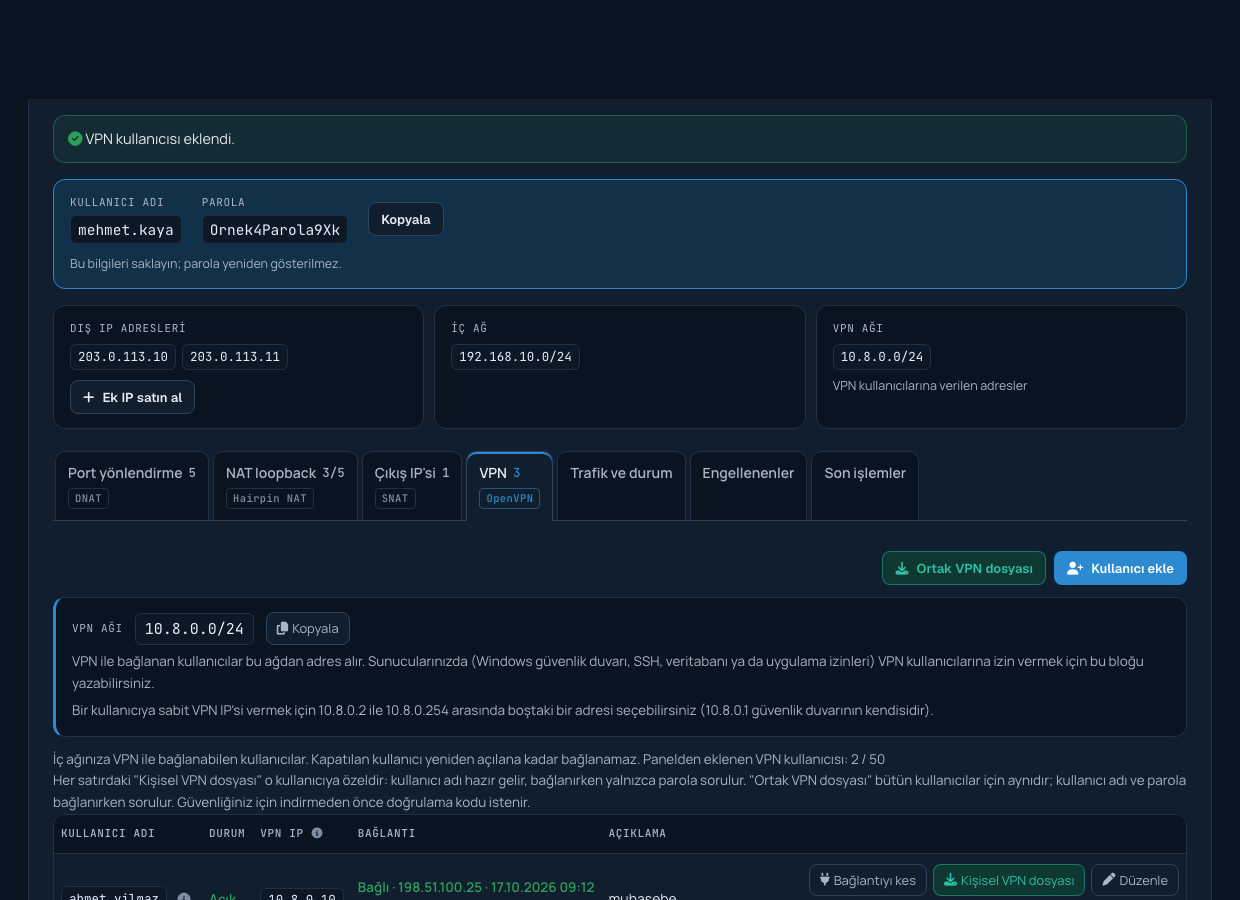Image resolution: width=1240 pixels, height=900 pixels.
Task: Click the info icon next to VPN IP header
Action: [317, 833]
